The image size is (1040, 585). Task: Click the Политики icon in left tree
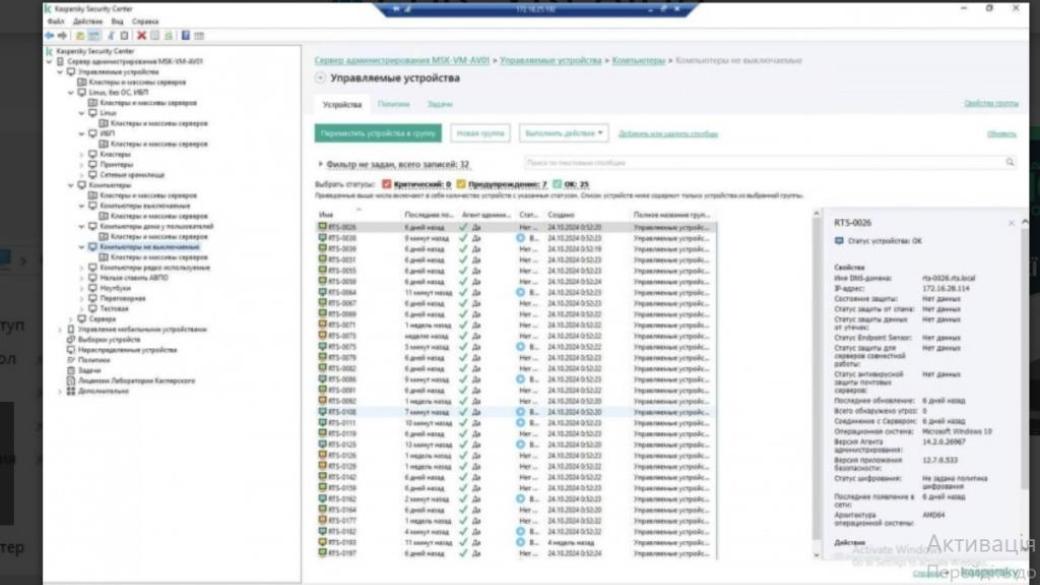[x=71, y=360]
